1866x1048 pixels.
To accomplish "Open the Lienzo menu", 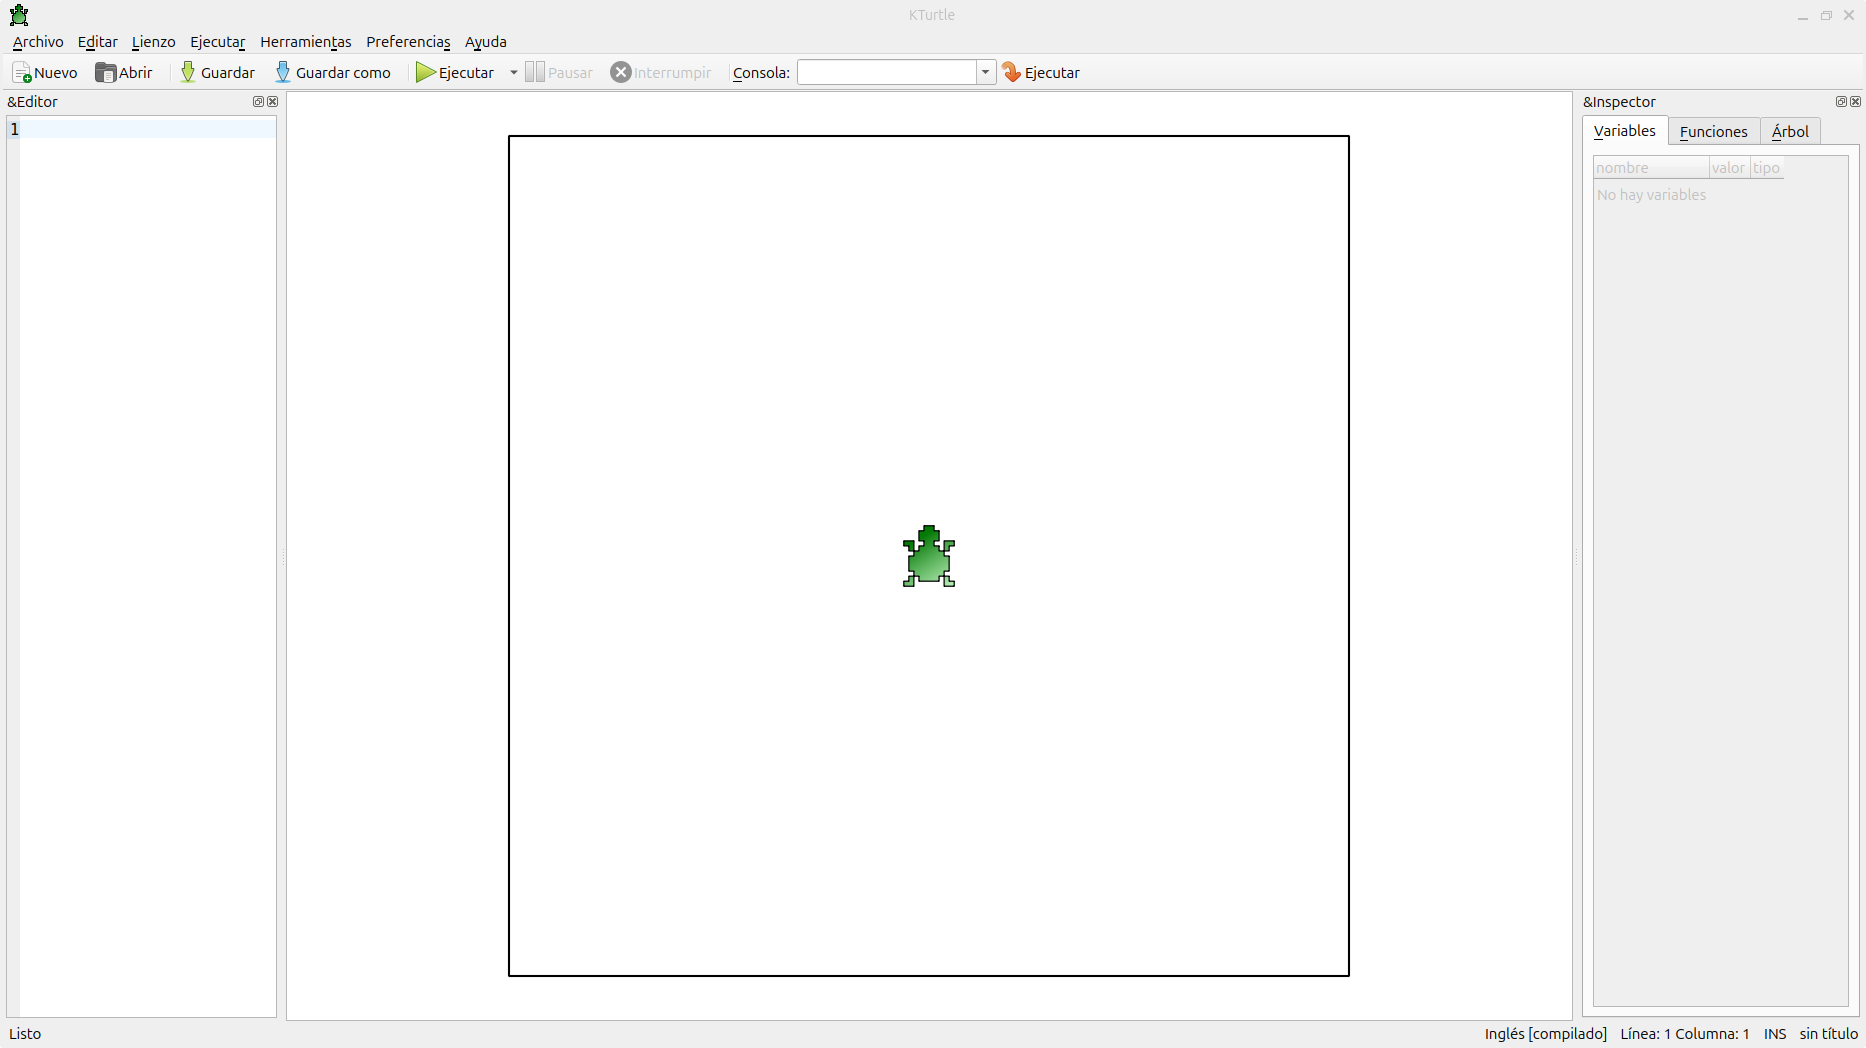I will [x=153, y=42].
